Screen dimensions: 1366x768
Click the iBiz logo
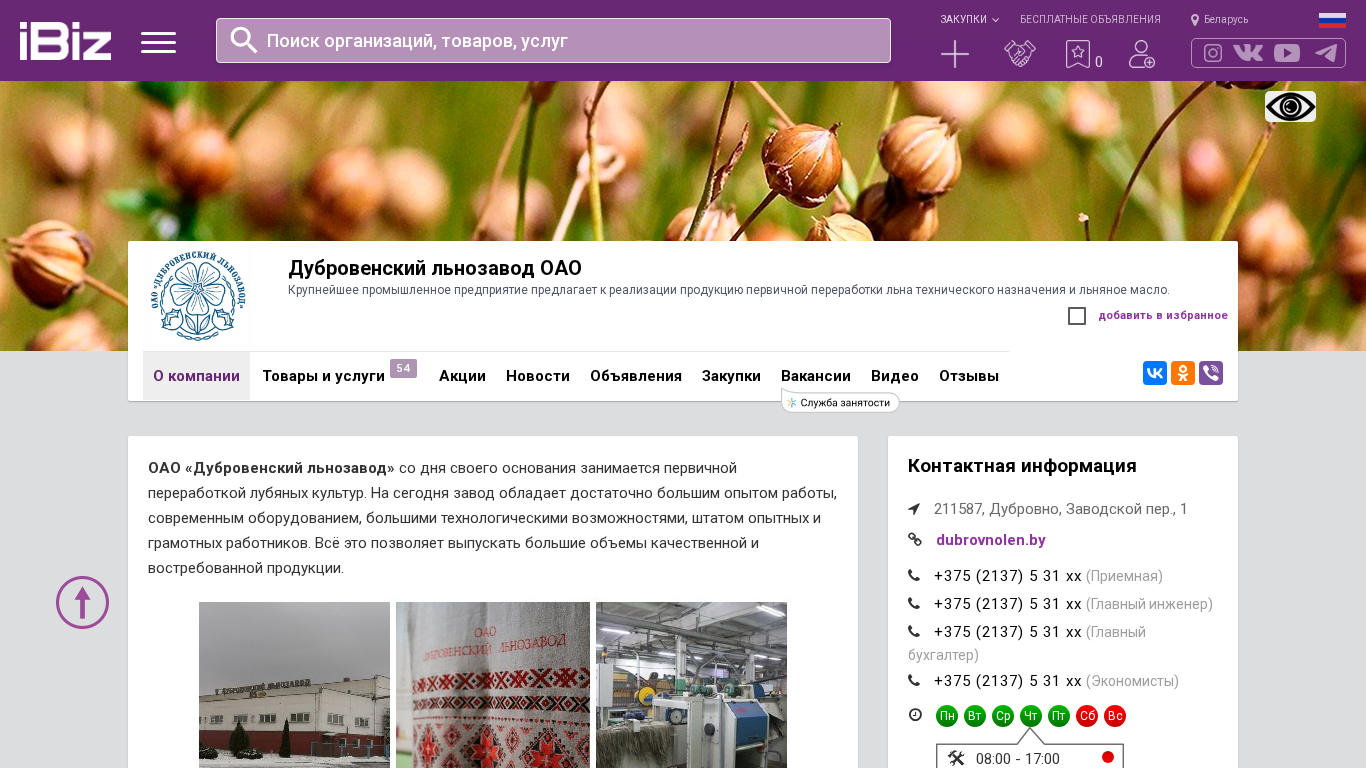tap(65, 41)
